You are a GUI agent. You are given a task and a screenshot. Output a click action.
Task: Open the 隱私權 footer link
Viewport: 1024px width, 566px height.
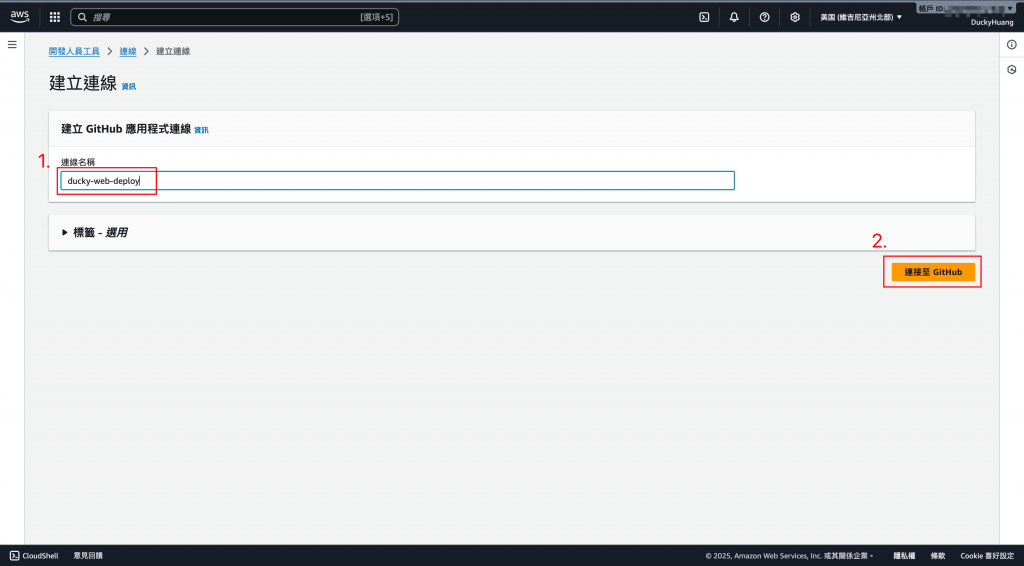(x=904, y=556)
